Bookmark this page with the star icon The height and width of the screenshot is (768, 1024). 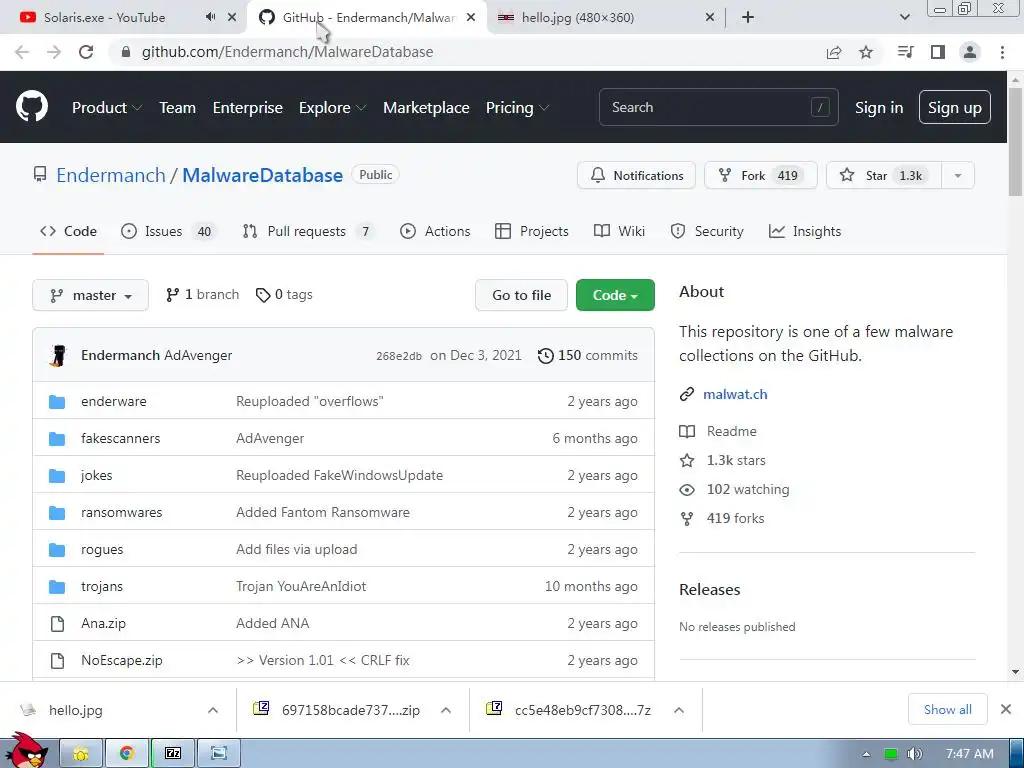point(866,52)
